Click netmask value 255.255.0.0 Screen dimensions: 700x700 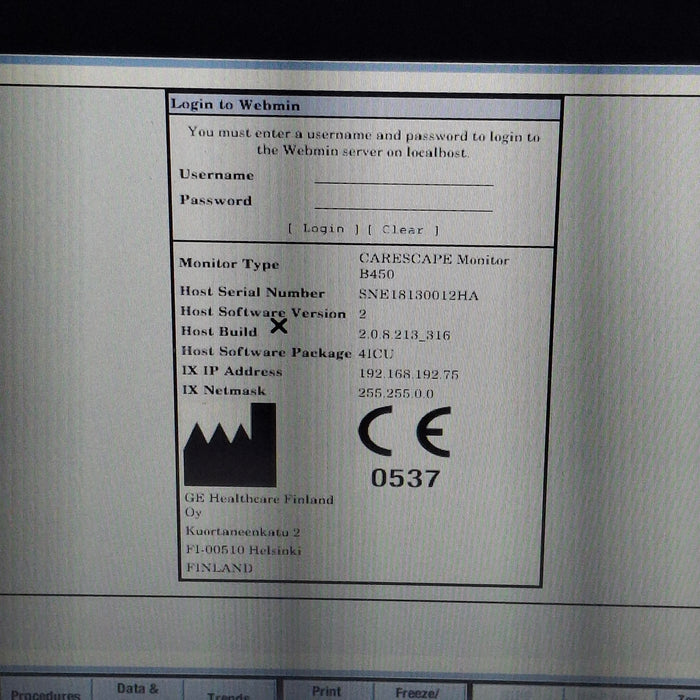(x=396, y=393)
